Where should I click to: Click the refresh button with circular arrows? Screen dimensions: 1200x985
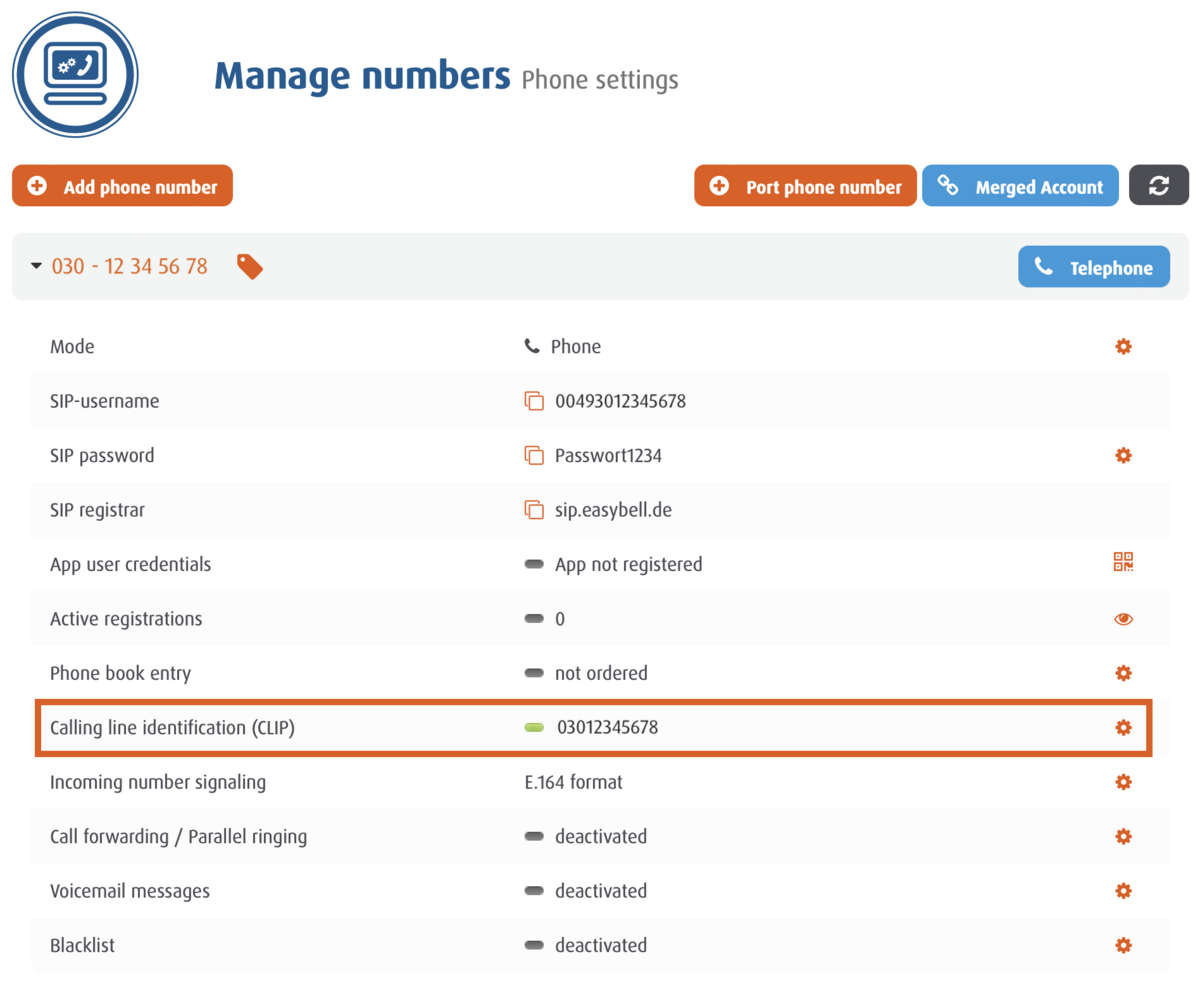tap(1159, 186)
